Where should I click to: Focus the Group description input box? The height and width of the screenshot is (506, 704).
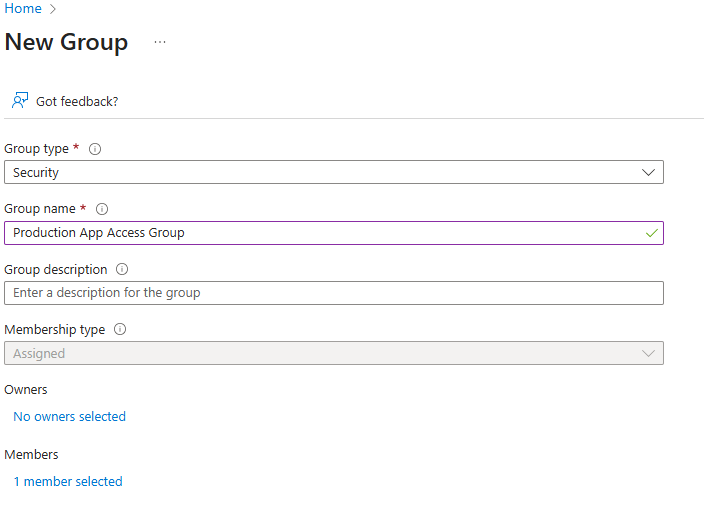(333, 293)
